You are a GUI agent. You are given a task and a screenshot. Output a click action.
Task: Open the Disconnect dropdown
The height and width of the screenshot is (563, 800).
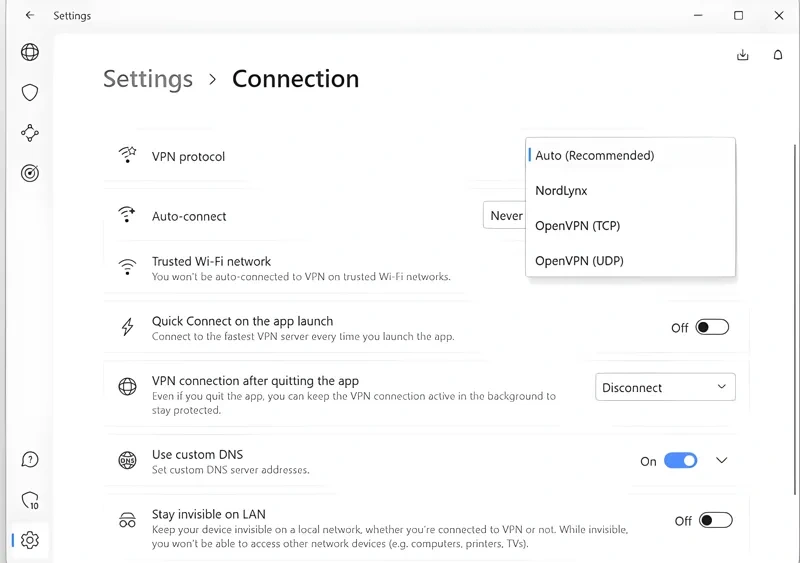coord(665,387)
